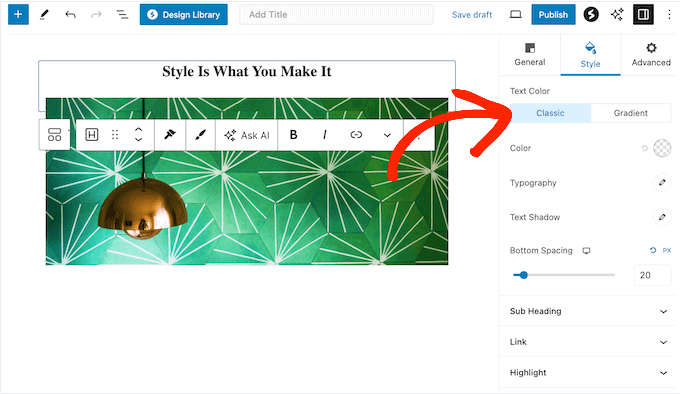Open the More rich text controls dropdown

pyautogui.click(x=387, y=135)
